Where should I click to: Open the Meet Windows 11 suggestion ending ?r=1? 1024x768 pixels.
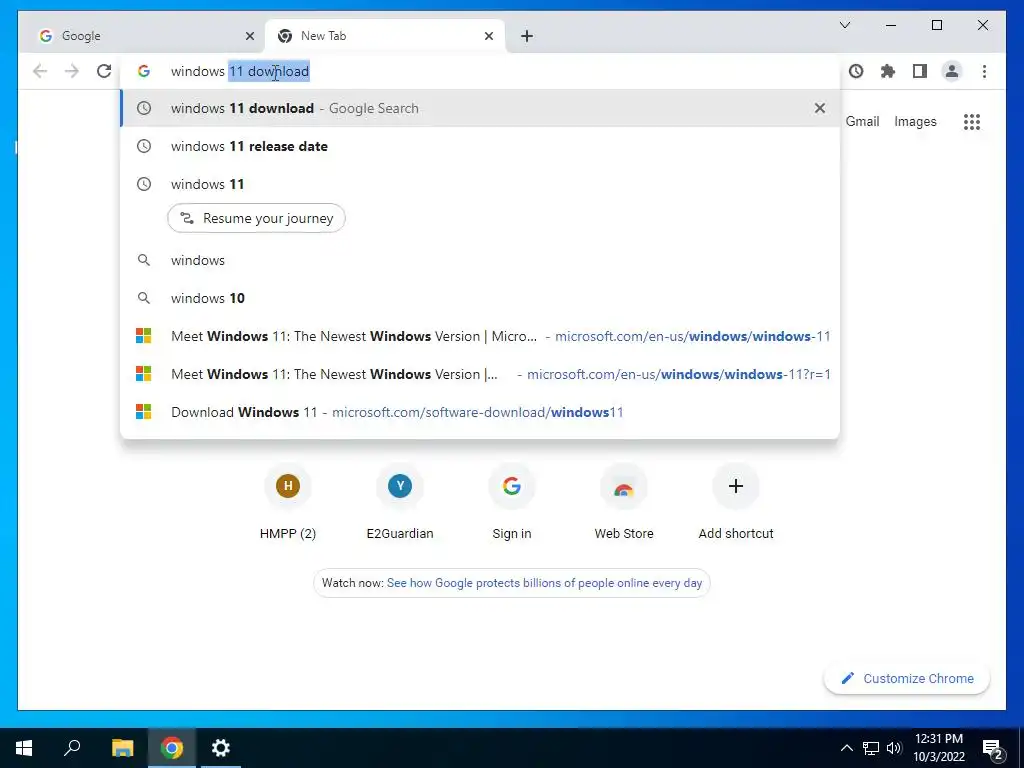click(x=480, y=374)
